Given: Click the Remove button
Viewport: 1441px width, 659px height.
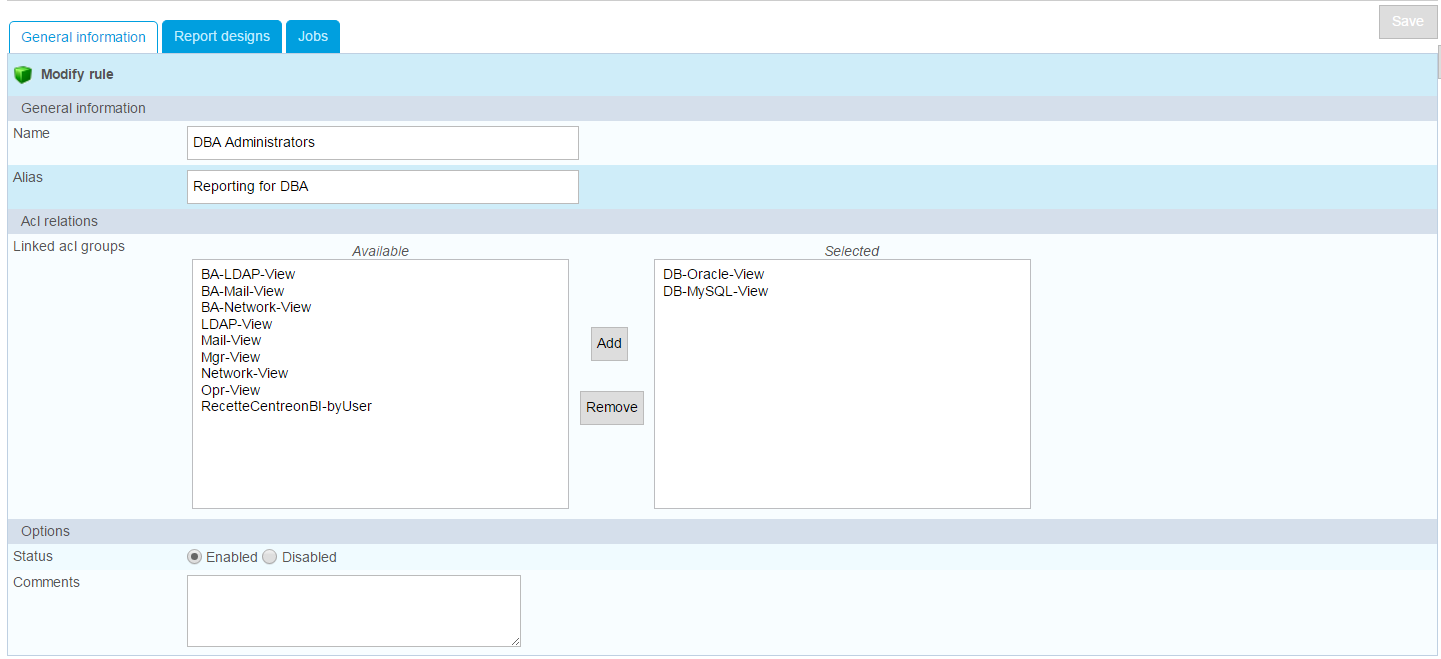Looking at the screenshot, I should (x=611, y=407).
